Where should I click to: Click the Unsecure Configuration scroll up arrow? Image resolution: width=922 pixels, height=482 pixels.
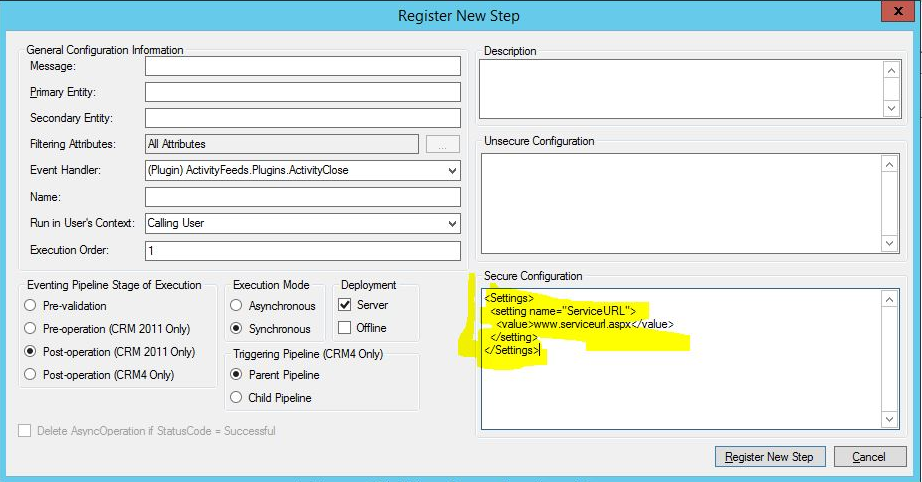(x=890, y=165)
